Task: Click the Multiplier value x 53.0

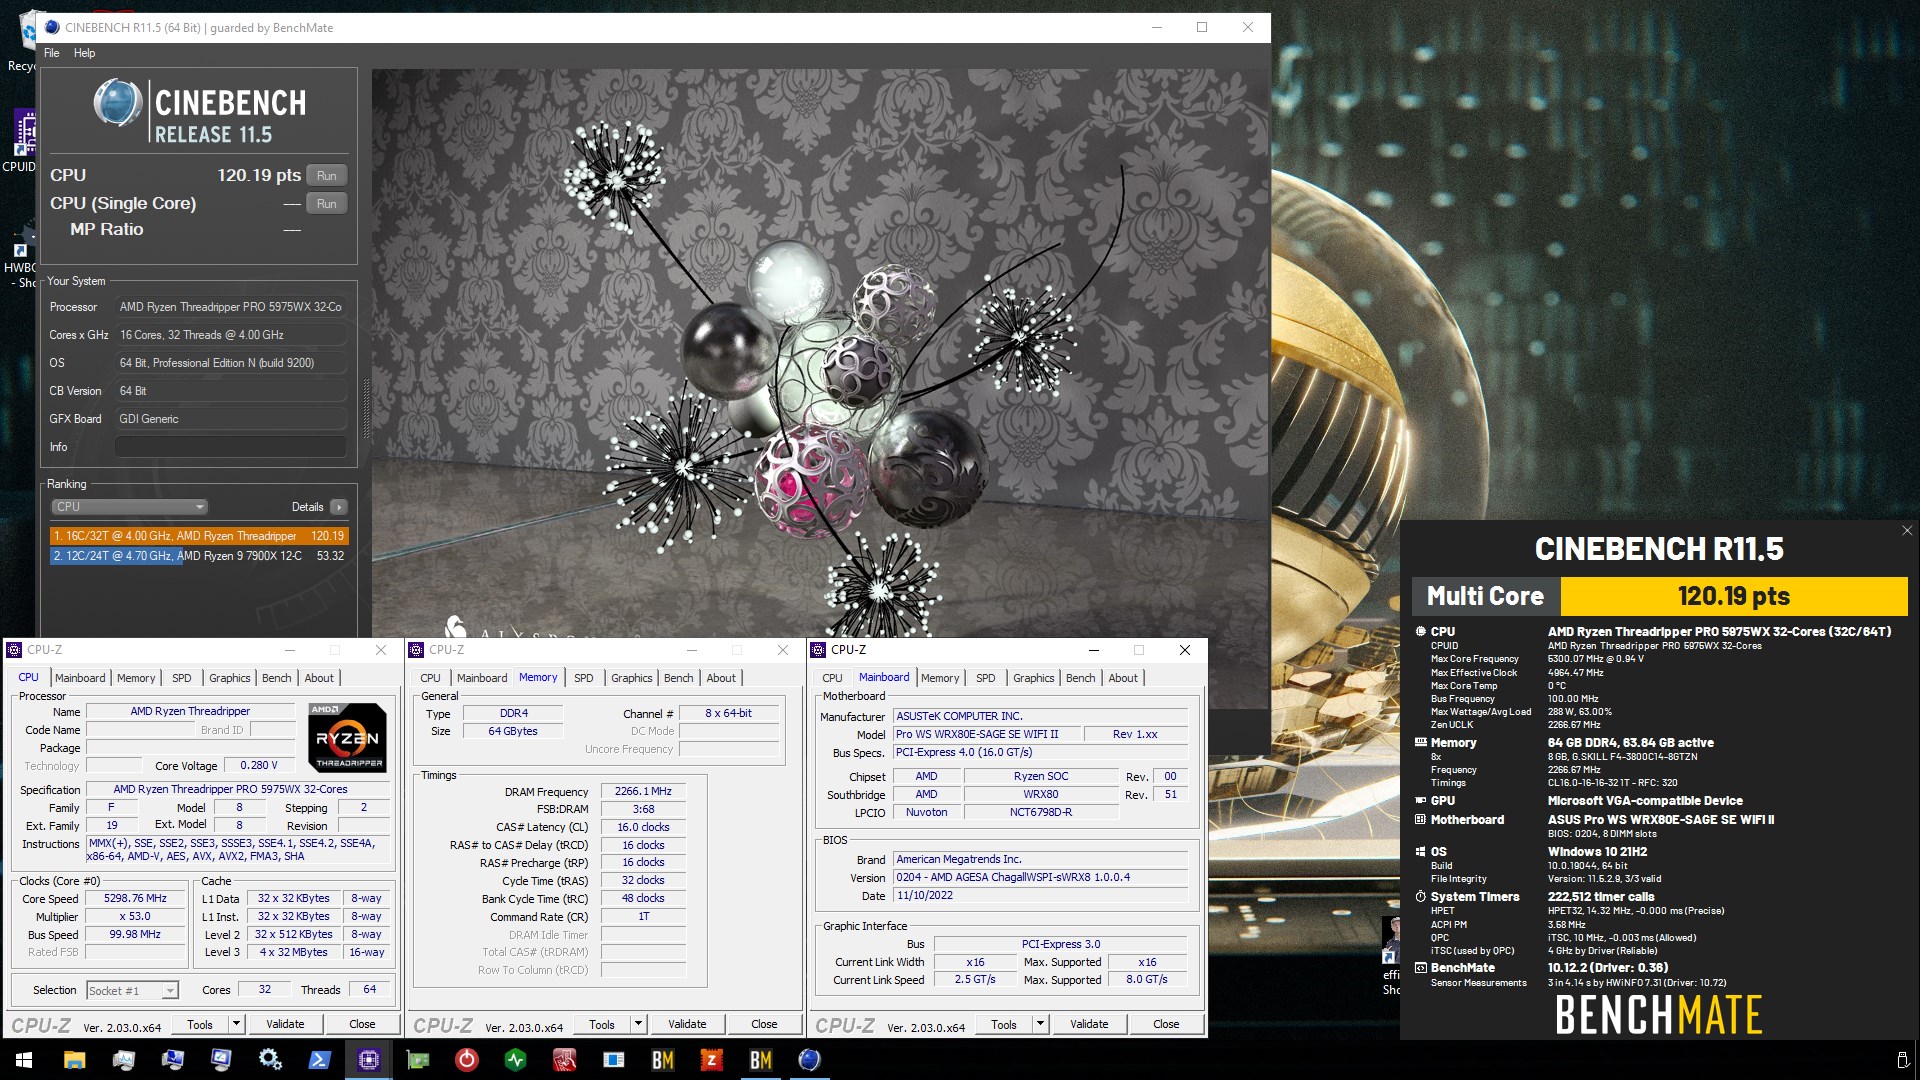Action: click(136, 917)
